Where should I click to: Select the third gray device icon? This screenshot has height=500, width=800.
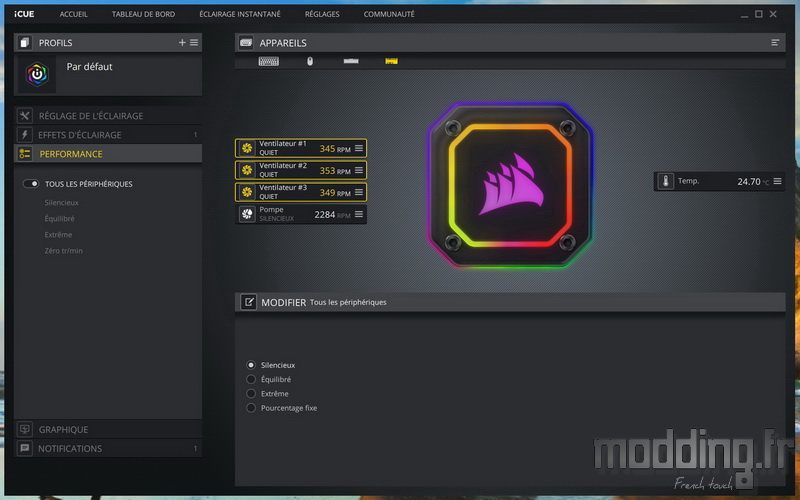351,61
